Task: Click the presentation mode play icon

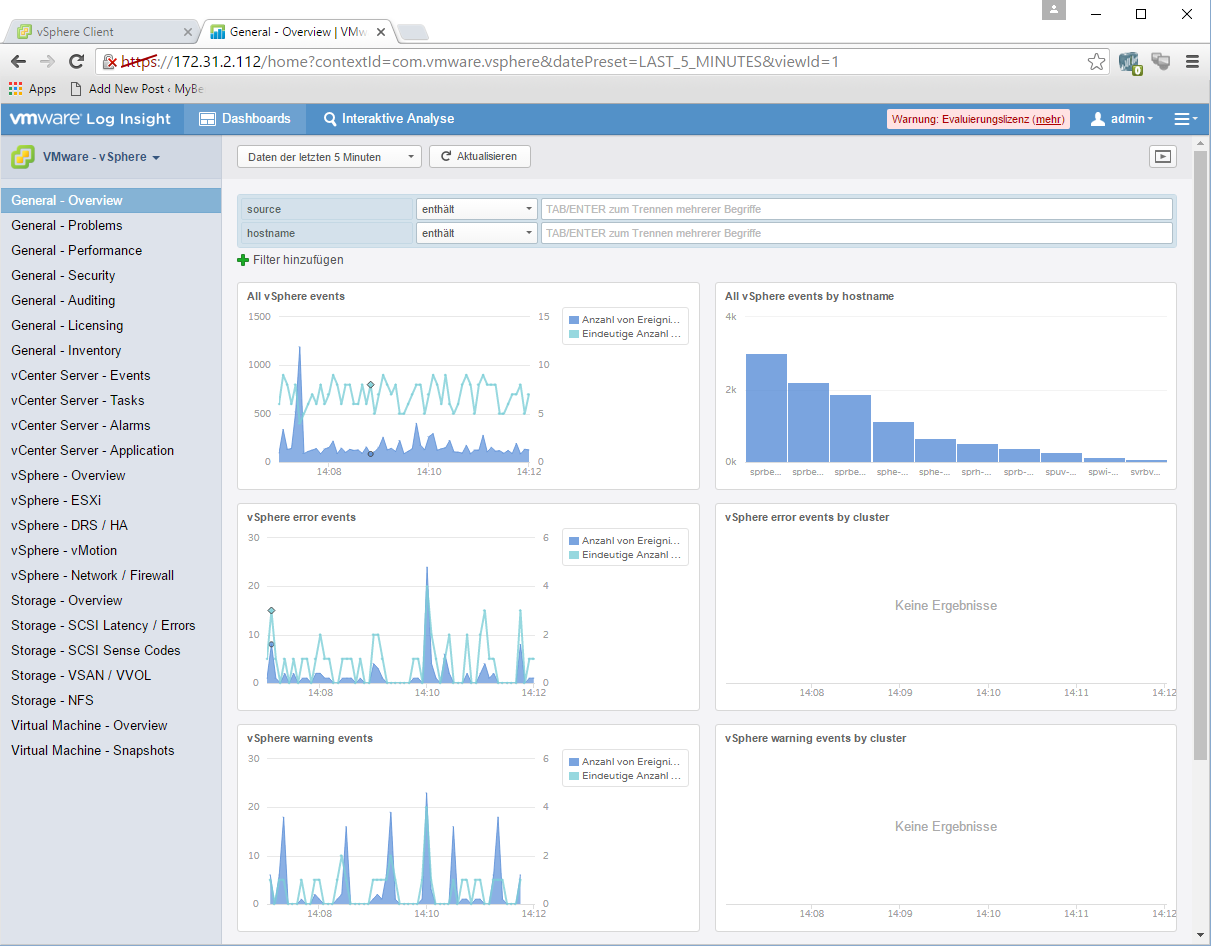Action: pyautogui.click(x=1162, y=156)
